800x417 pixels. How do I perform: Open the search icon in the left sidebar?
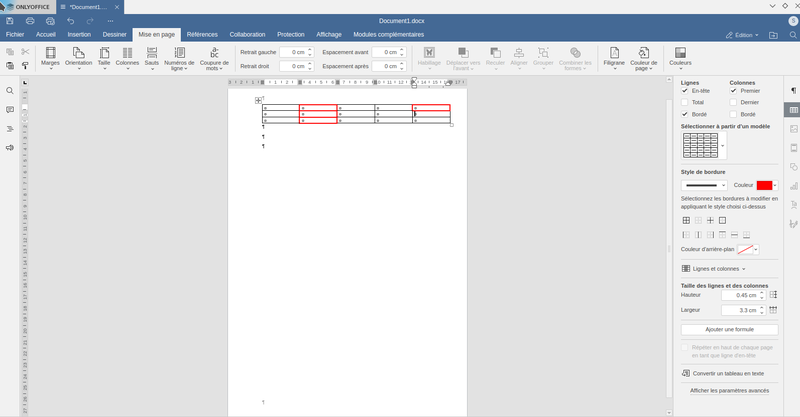[10, 90]
